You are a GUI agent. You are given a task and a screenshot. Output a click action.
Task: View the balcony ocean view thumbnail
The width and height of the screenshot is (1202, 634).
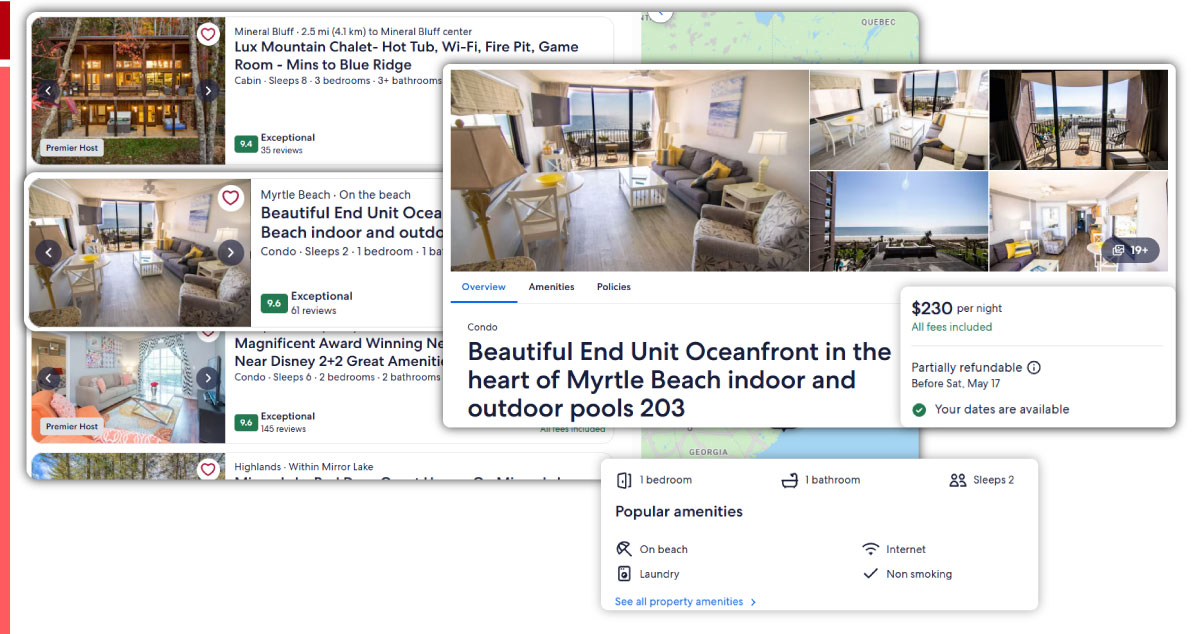(1078, 119)
